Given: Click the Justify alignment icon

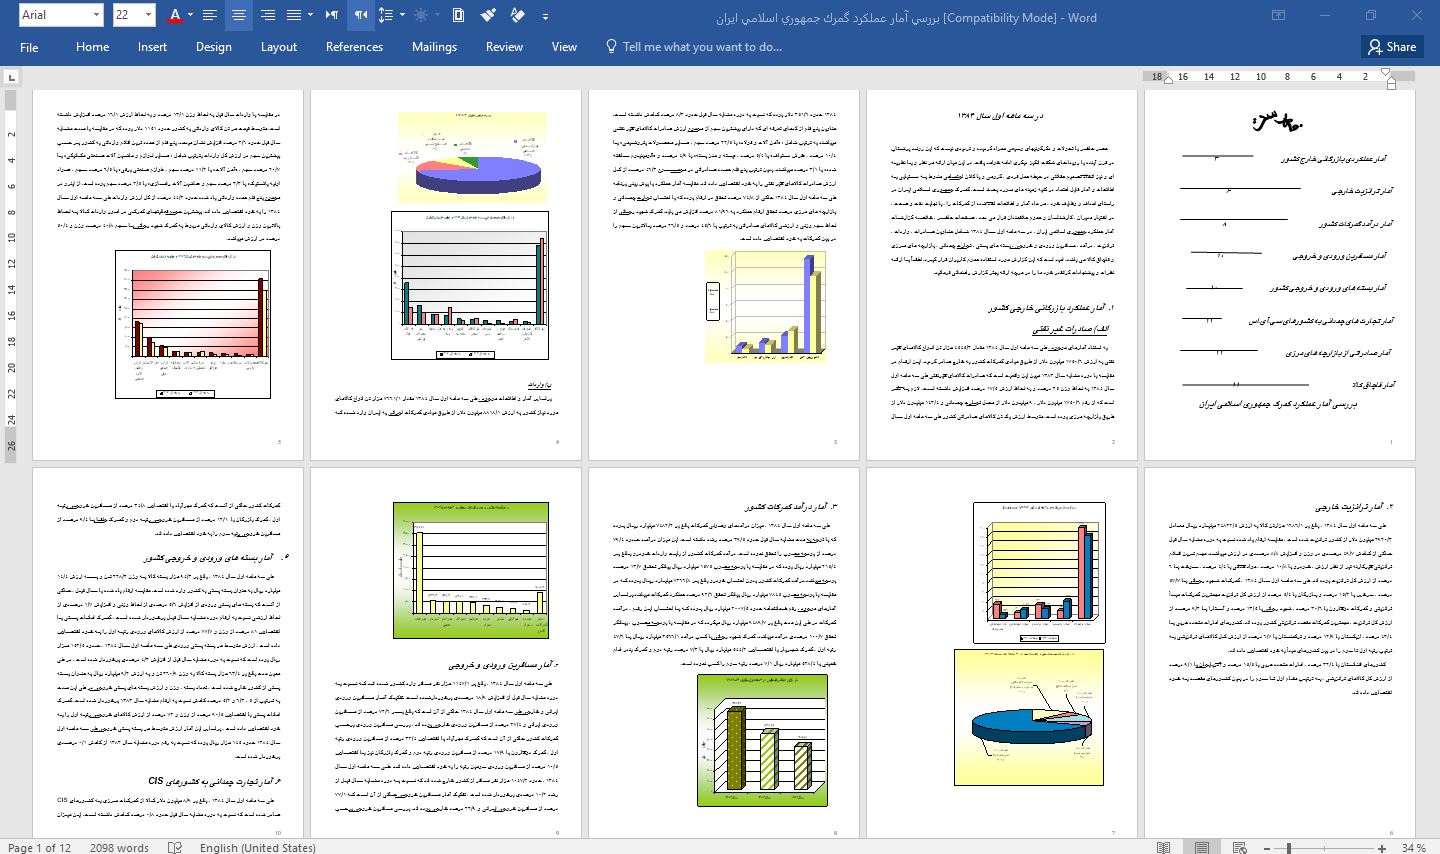Looking at the screenshot, I should (294, 15).
